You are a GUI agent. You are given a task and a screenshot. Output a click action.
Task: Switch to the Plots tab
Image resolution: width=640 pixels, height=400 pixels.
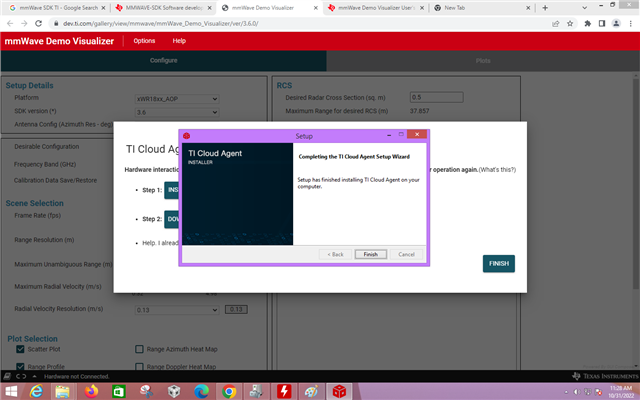pyautogui.click(x=483, y=60)
